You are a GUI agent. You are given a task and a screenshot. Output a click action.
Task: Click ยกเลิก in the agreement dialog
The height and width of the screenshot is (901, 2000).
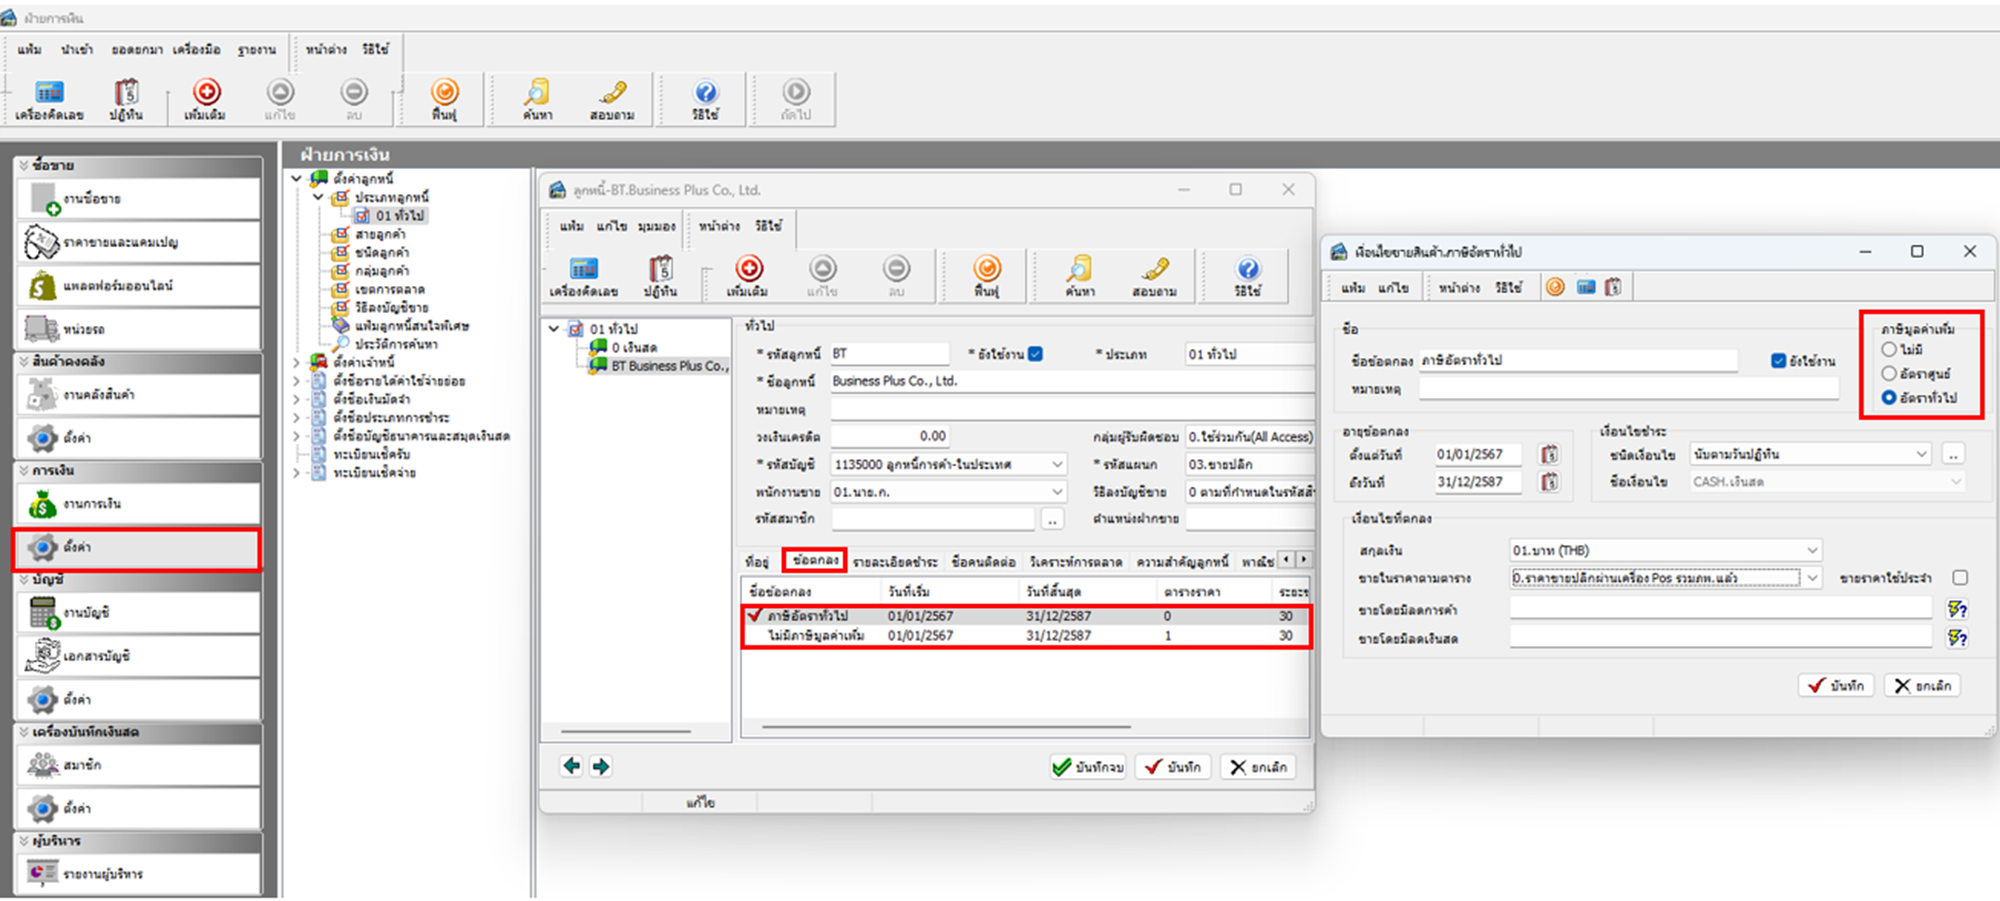(1922, 686)
